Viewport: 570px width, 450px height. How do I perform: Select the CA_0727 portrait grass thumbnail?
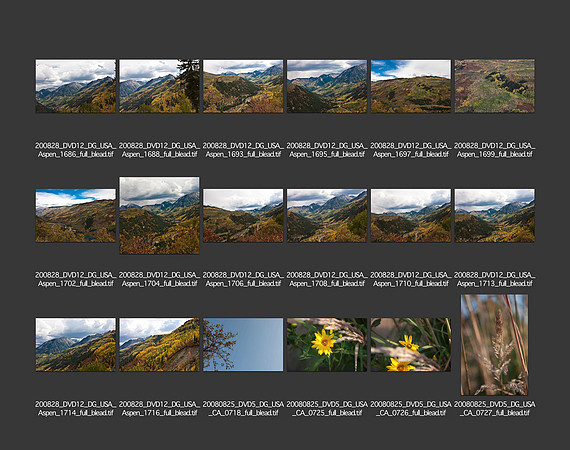click(x=495, y=345)
